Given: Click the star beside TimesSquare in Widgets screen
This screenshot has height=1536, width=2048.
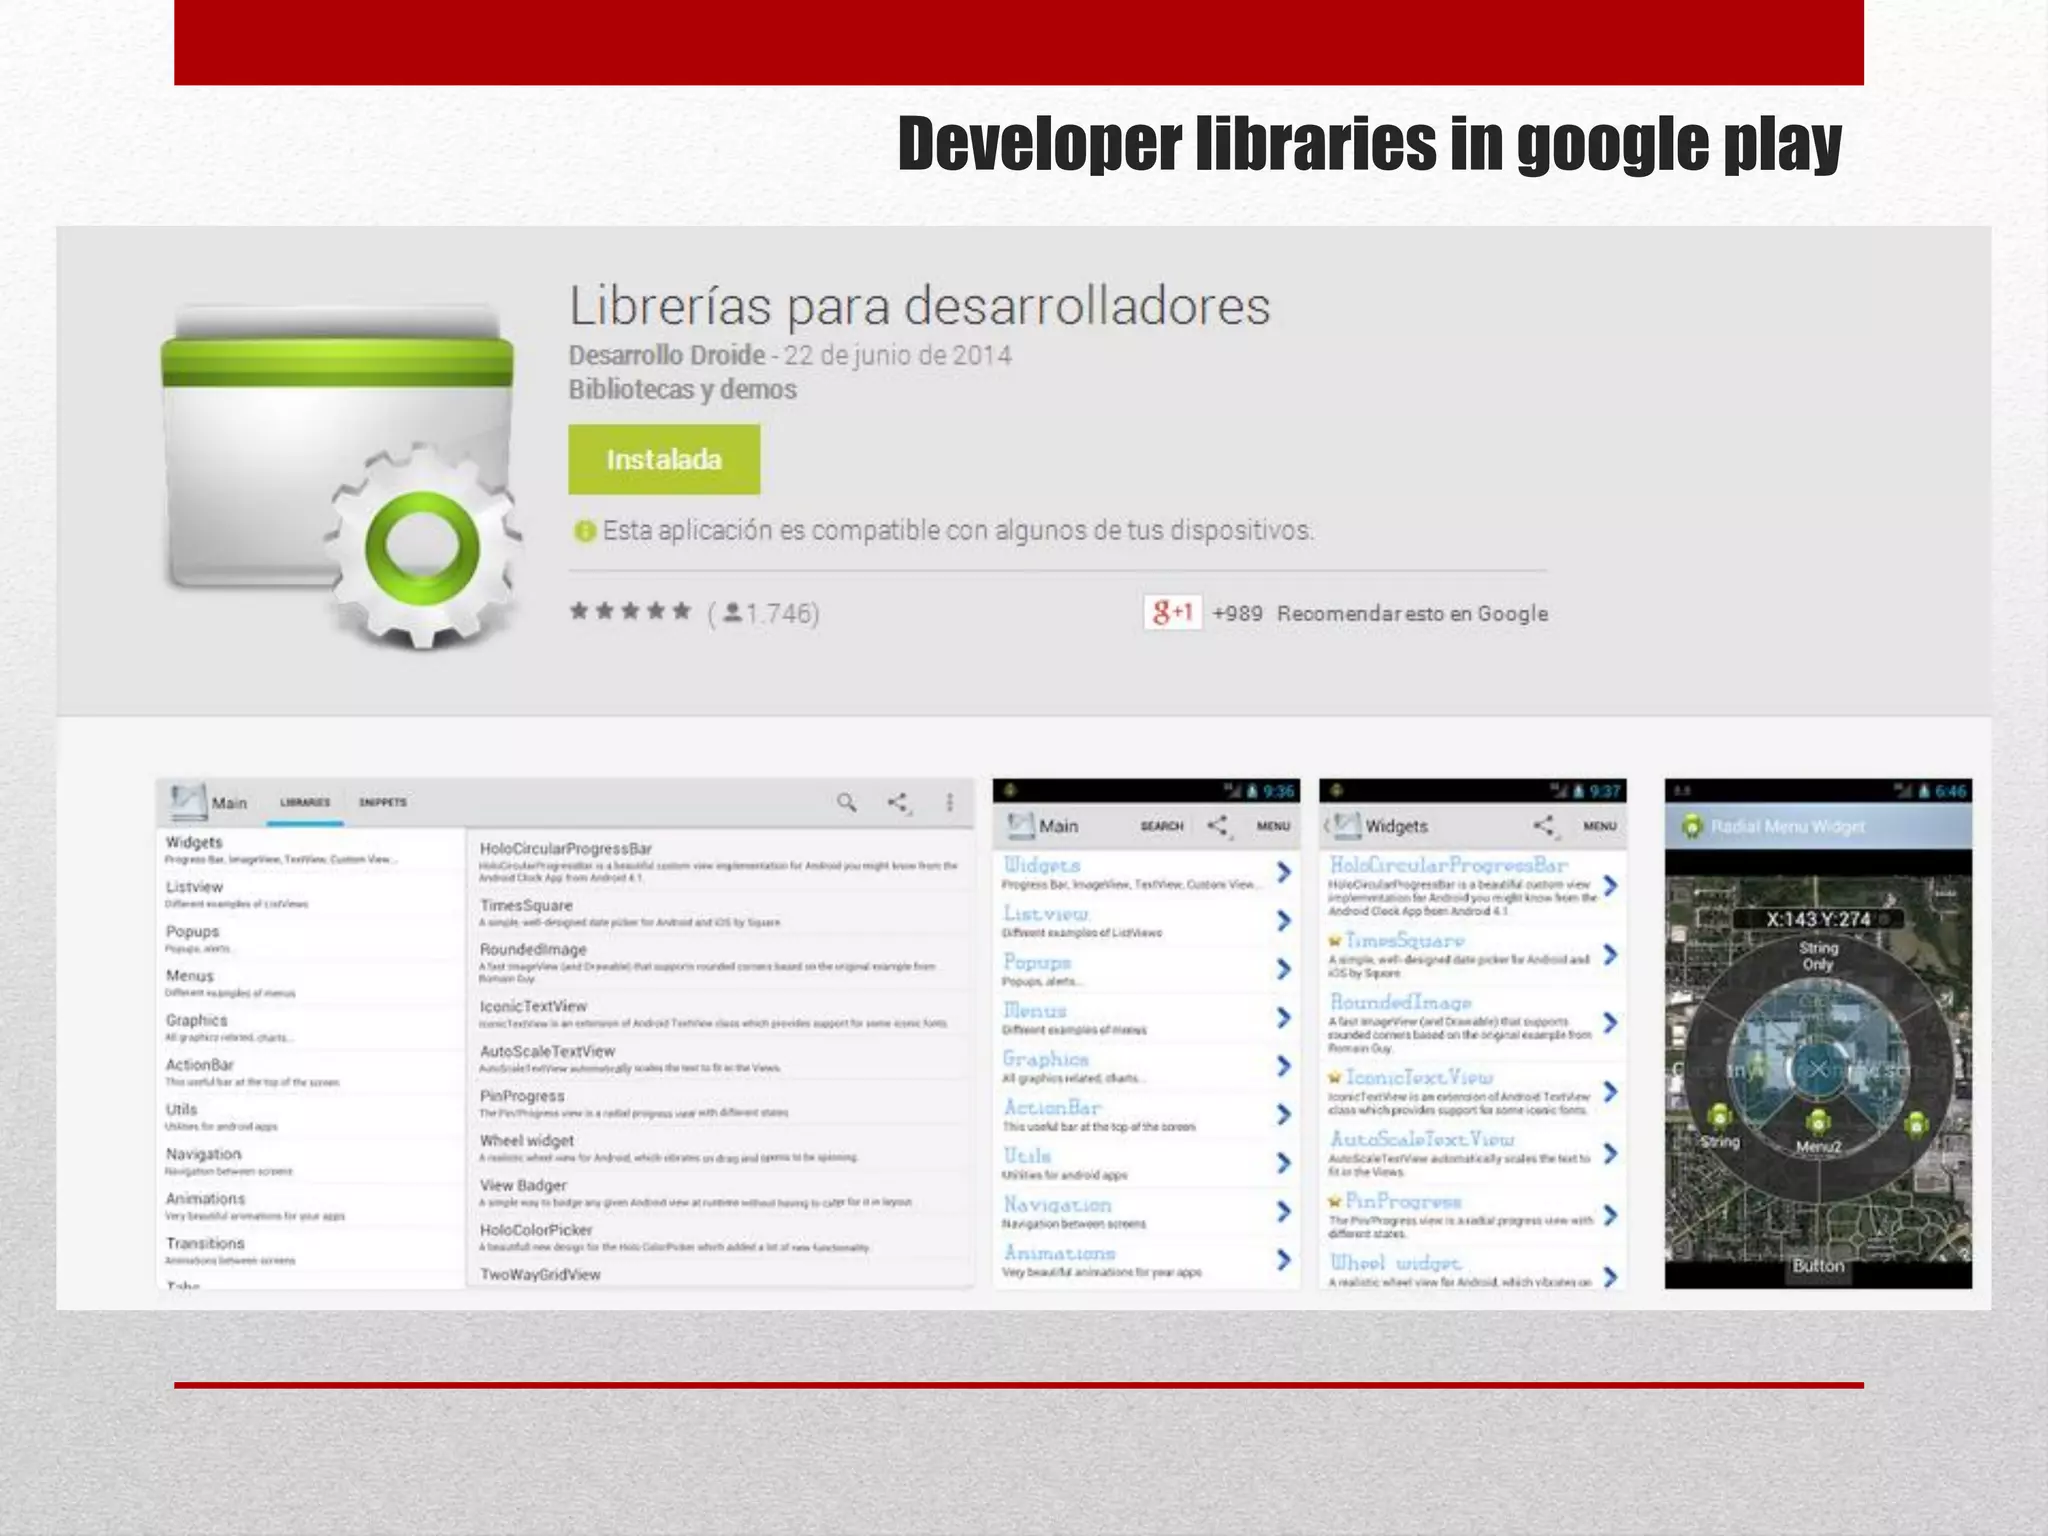Looking at the screenshot, I should (1335, 941).
